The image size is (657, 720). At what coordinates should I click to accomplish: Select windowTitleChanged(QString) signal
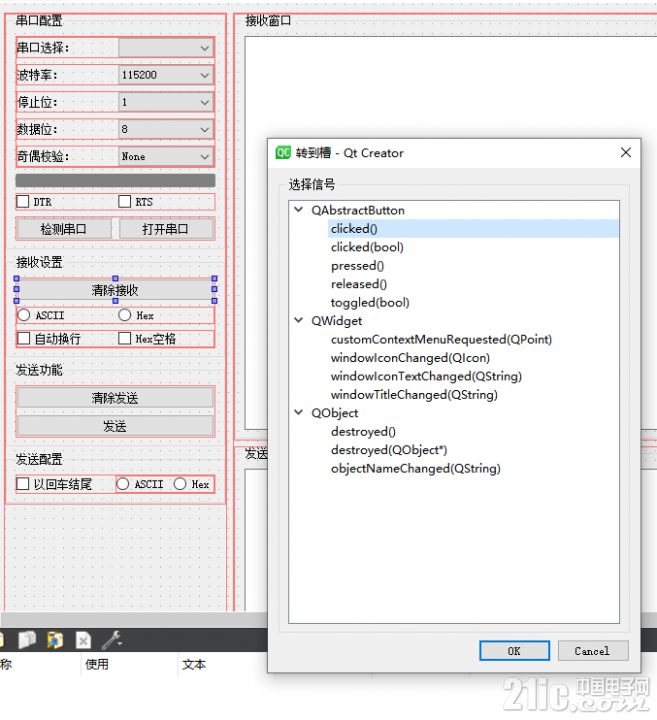click(x=414, y=394)
